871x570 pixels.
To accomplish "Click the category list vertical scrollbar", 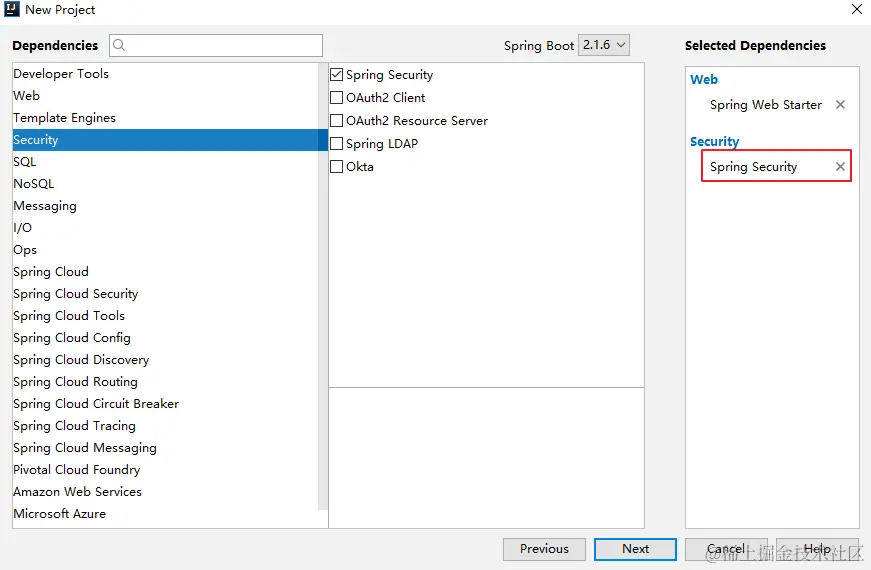I will tap(323, 286).
